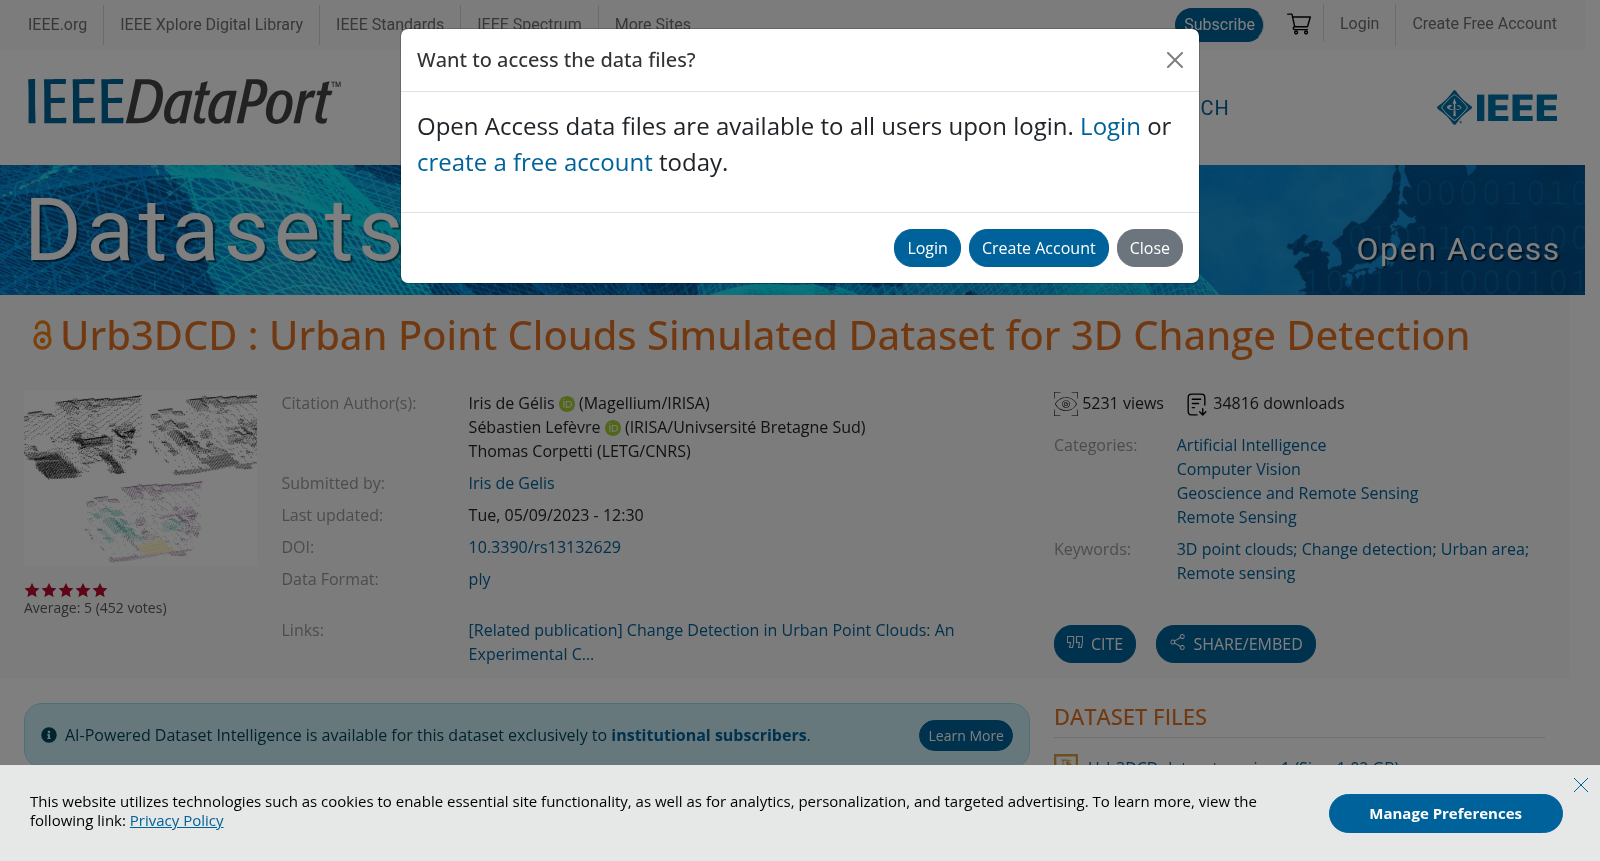Click the open access lock icon by title
This screenshot has width=1600, height=861.
41,336
